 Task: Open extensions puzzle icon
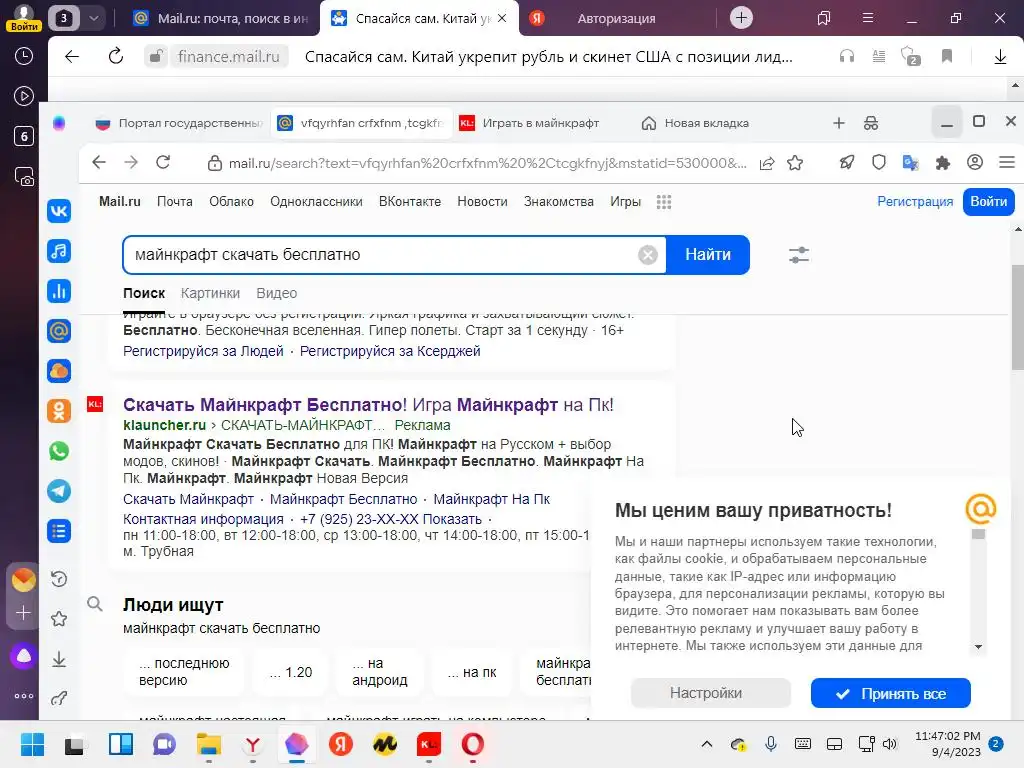[942, 163]
